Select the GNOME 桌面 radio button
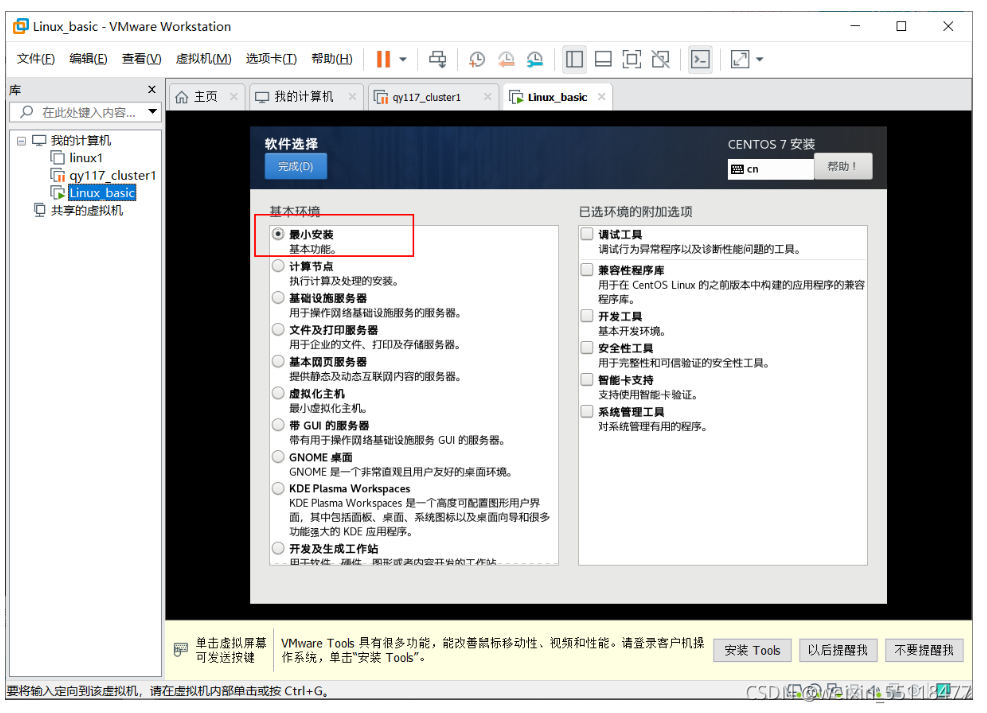The image size is (987, 713). (278, 456)
